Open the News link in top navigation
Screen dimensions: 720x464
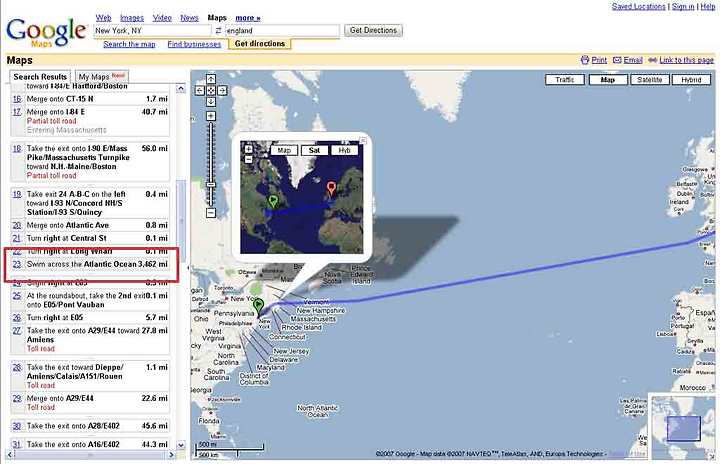click(x=189, y=18)
